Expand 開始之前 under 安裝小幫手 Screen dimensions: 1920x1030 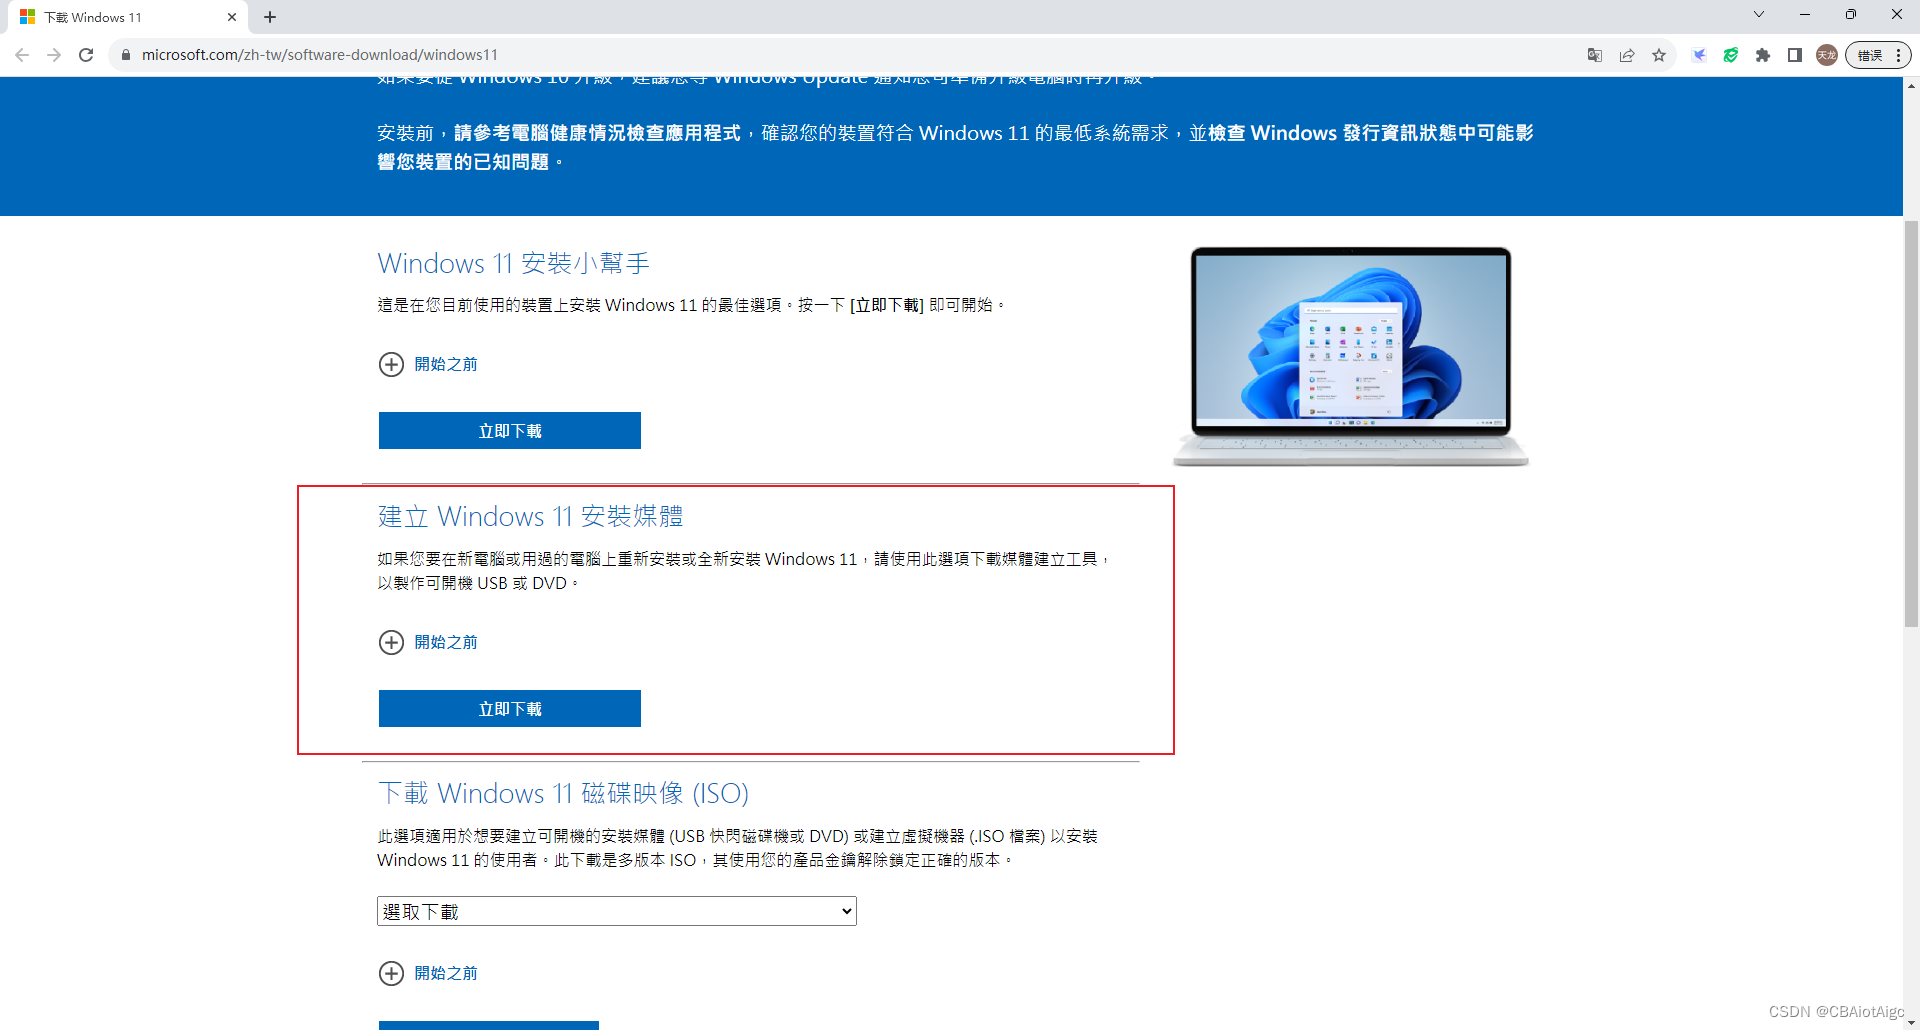click(428, 364)
